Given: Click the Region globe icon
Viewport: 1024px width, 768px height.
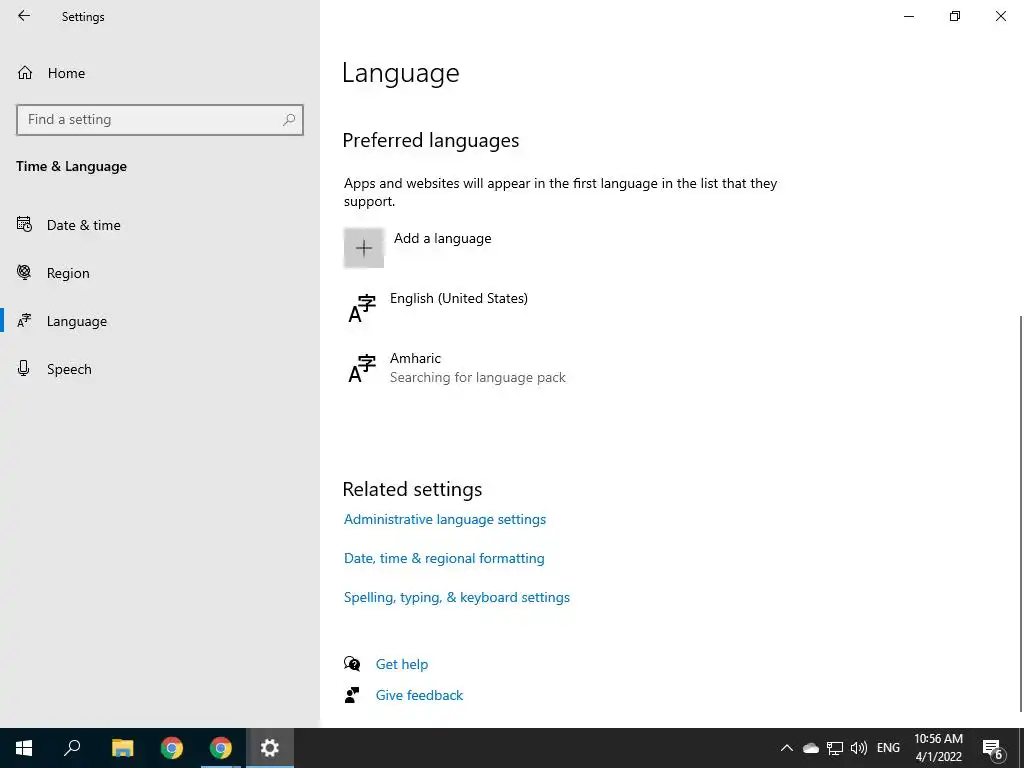Looking at the screenshot, I should [x=24, y=272].
